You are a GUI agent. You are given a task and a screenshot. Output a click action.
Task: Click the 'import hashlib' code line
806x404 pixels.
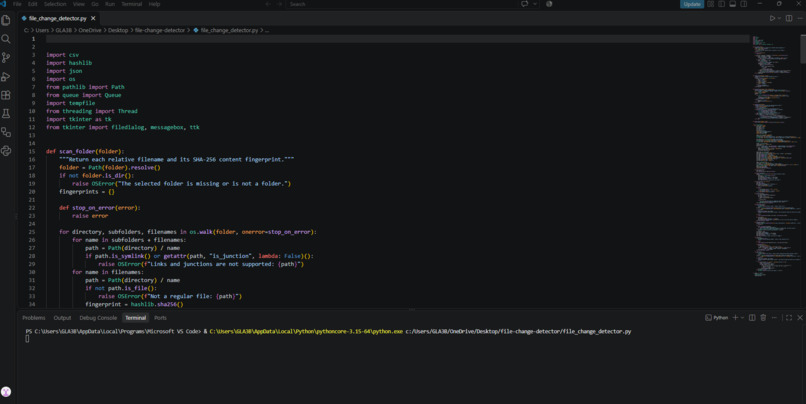[x=69, y=63]
